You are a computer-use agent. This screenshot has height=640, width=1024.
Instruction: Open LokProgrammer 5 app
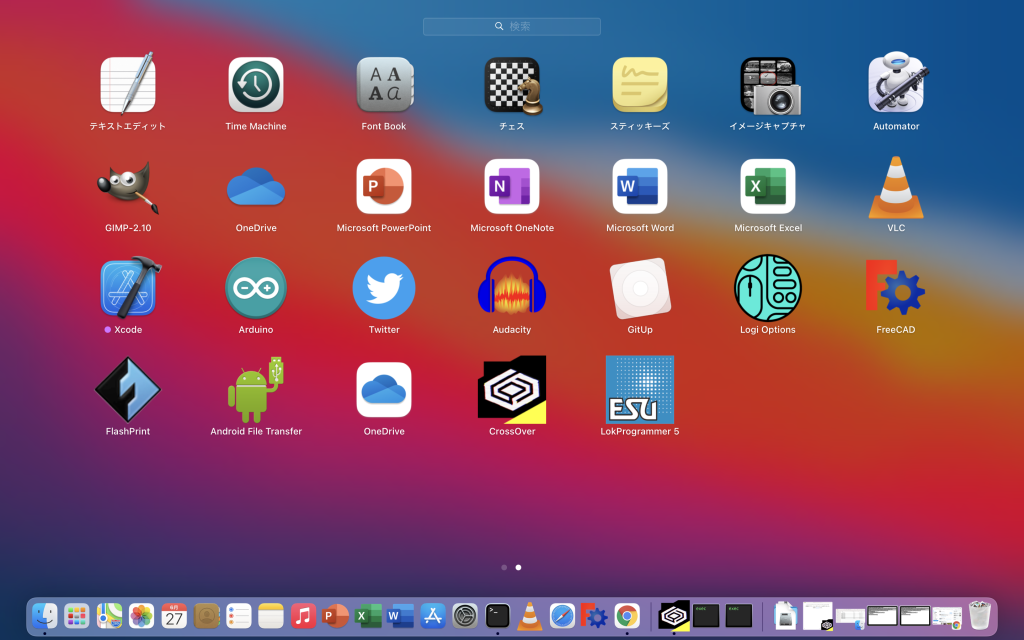[x=640, y=390]
